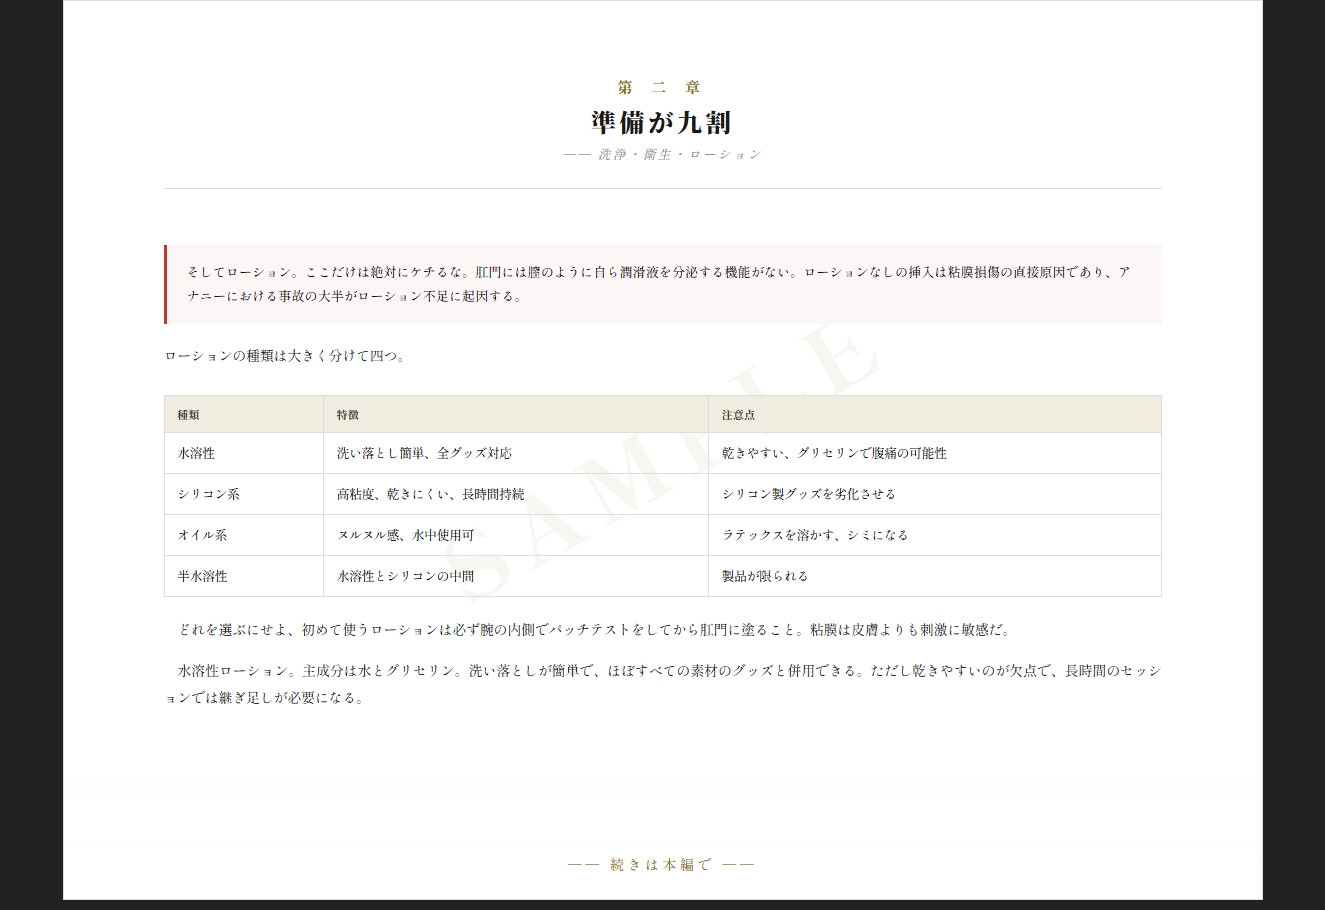Click the cell ラテックスを溶かす、シミになる
The height and width of the screenshot is (910, 1325).
[815, 535]
